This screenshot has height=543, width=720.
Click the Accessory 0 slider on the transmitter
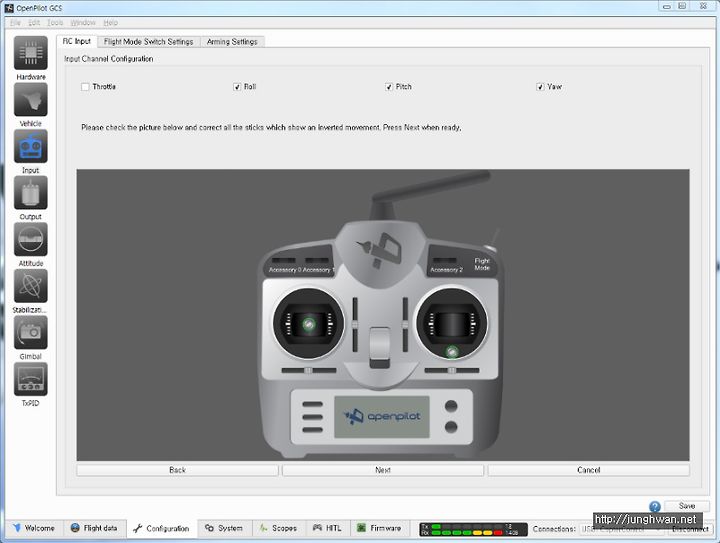(x=284, y=260)
